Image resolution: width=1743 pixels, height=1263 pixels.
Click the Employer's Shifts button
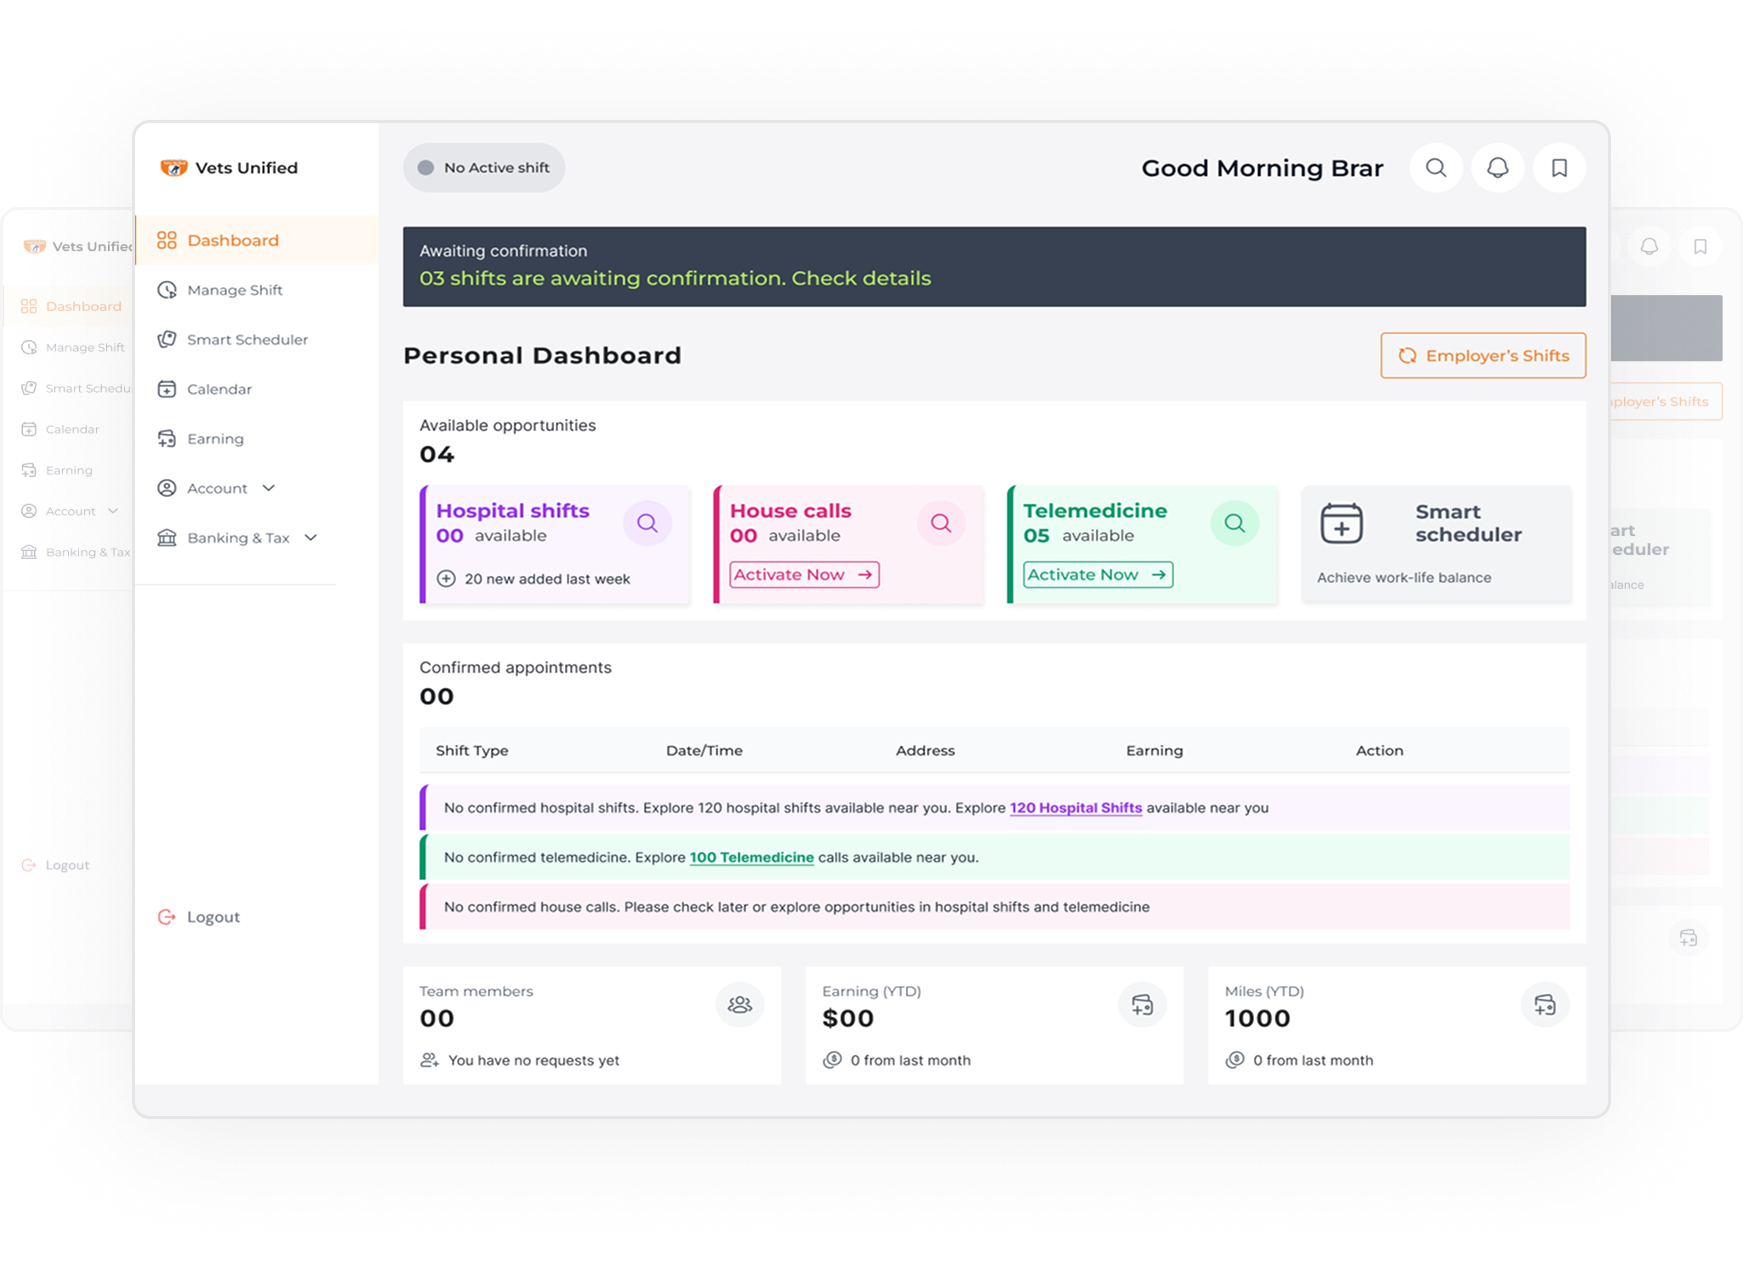pyautogui.click(x=1482, y=356)
